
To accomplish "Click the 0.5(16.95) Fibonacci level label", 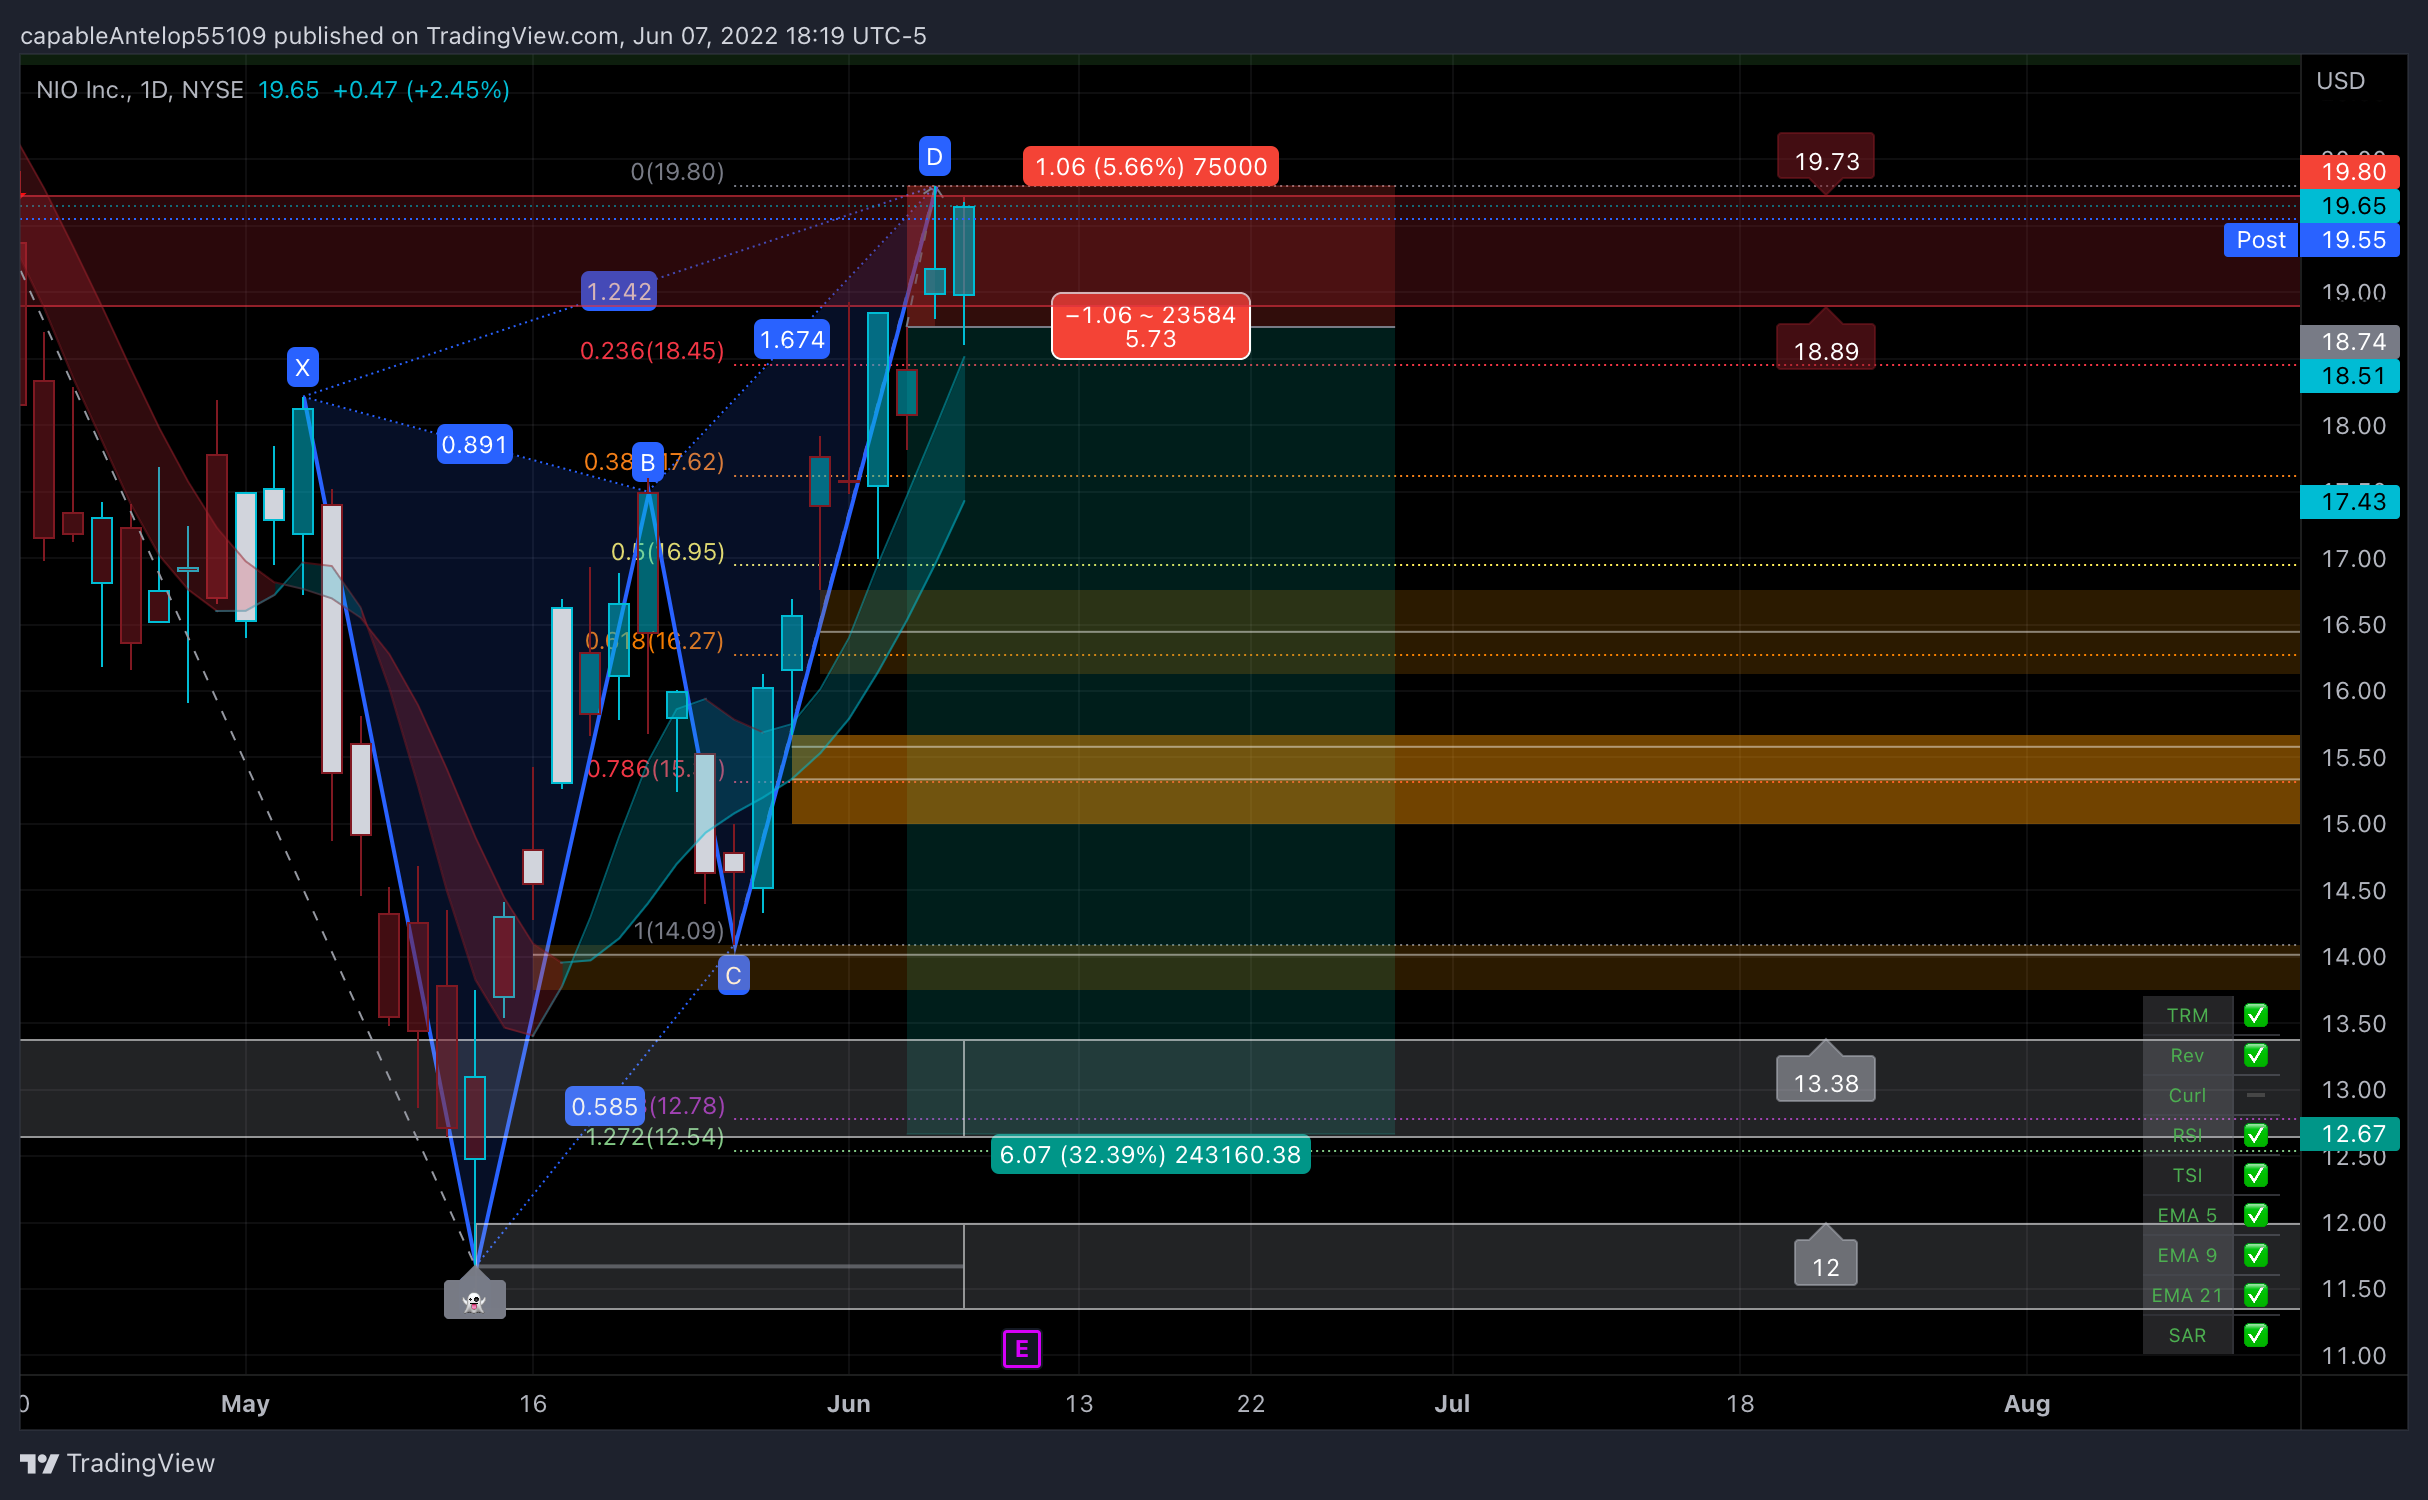I will coord(668,551).
